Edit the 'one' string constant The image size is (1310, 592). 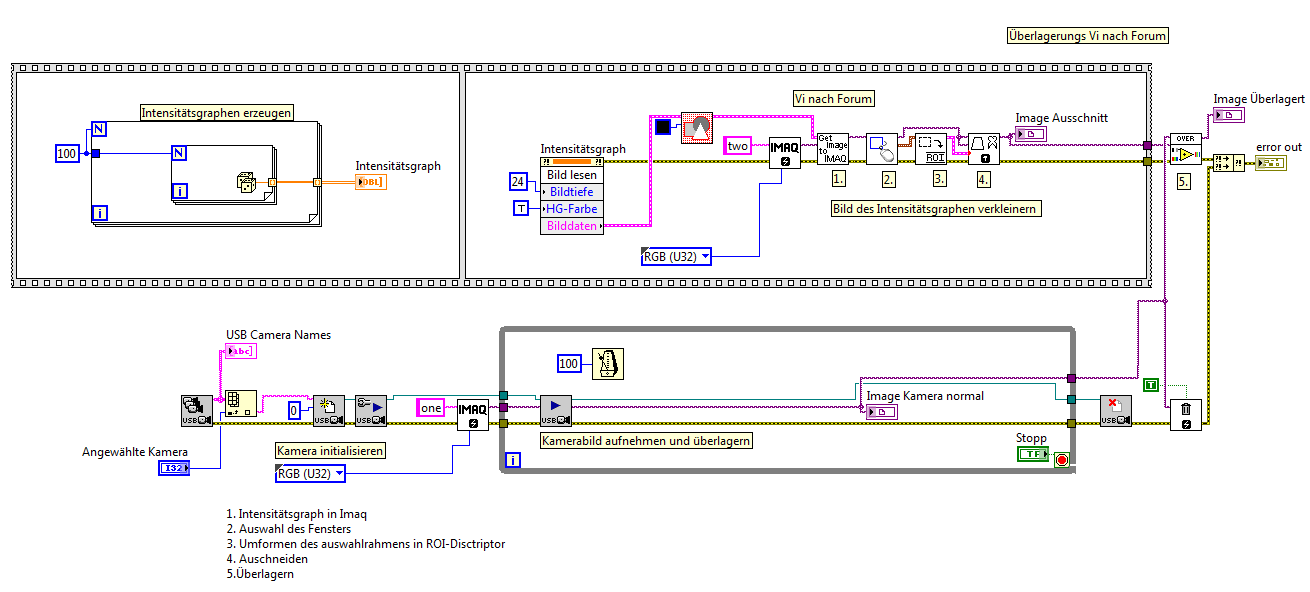coord(432,408)
